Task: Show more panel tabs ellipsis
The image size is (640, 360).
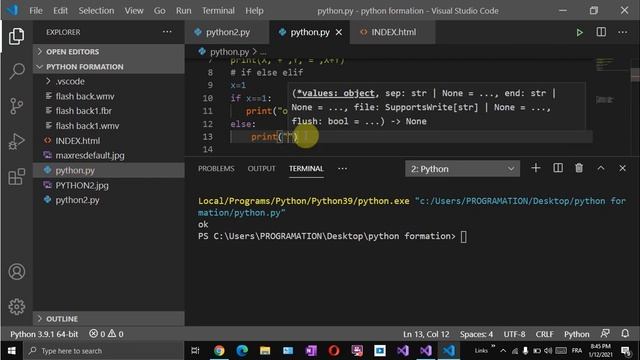Action: coord(342,169)
